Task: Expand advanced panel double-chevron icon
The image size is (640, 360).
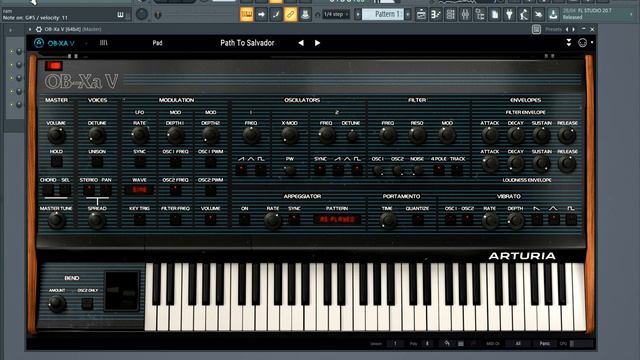Action: coord(569,42)
